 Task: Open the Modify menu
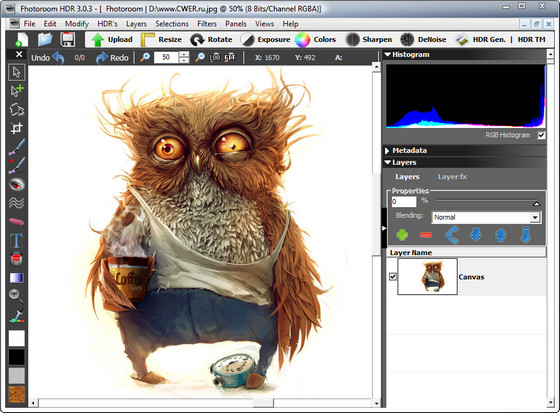click(x=77, y=24)
